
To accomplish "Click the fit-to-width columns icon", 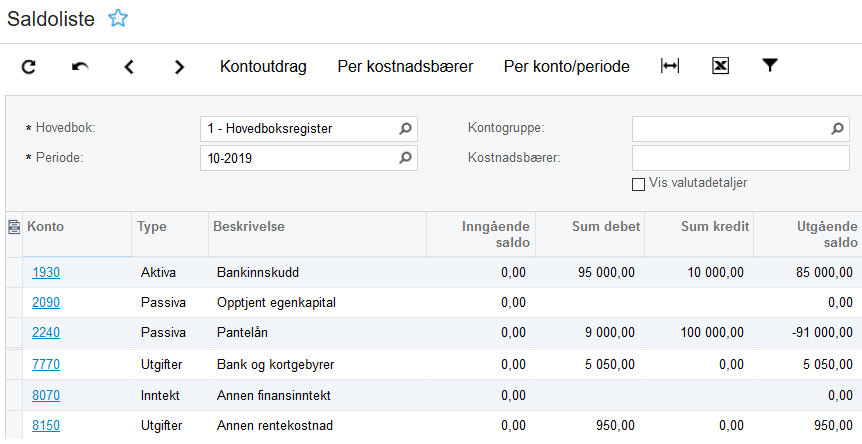I will coord(670,66).
